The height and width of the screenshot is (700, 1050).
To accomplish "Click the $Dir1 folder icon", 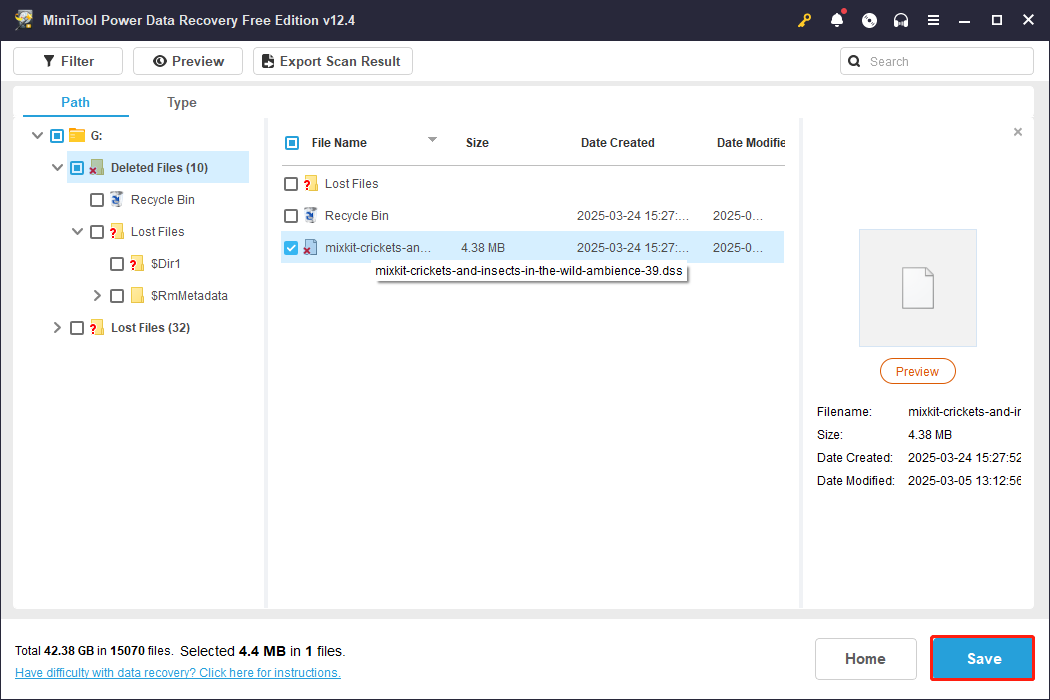I will point(137,263).
